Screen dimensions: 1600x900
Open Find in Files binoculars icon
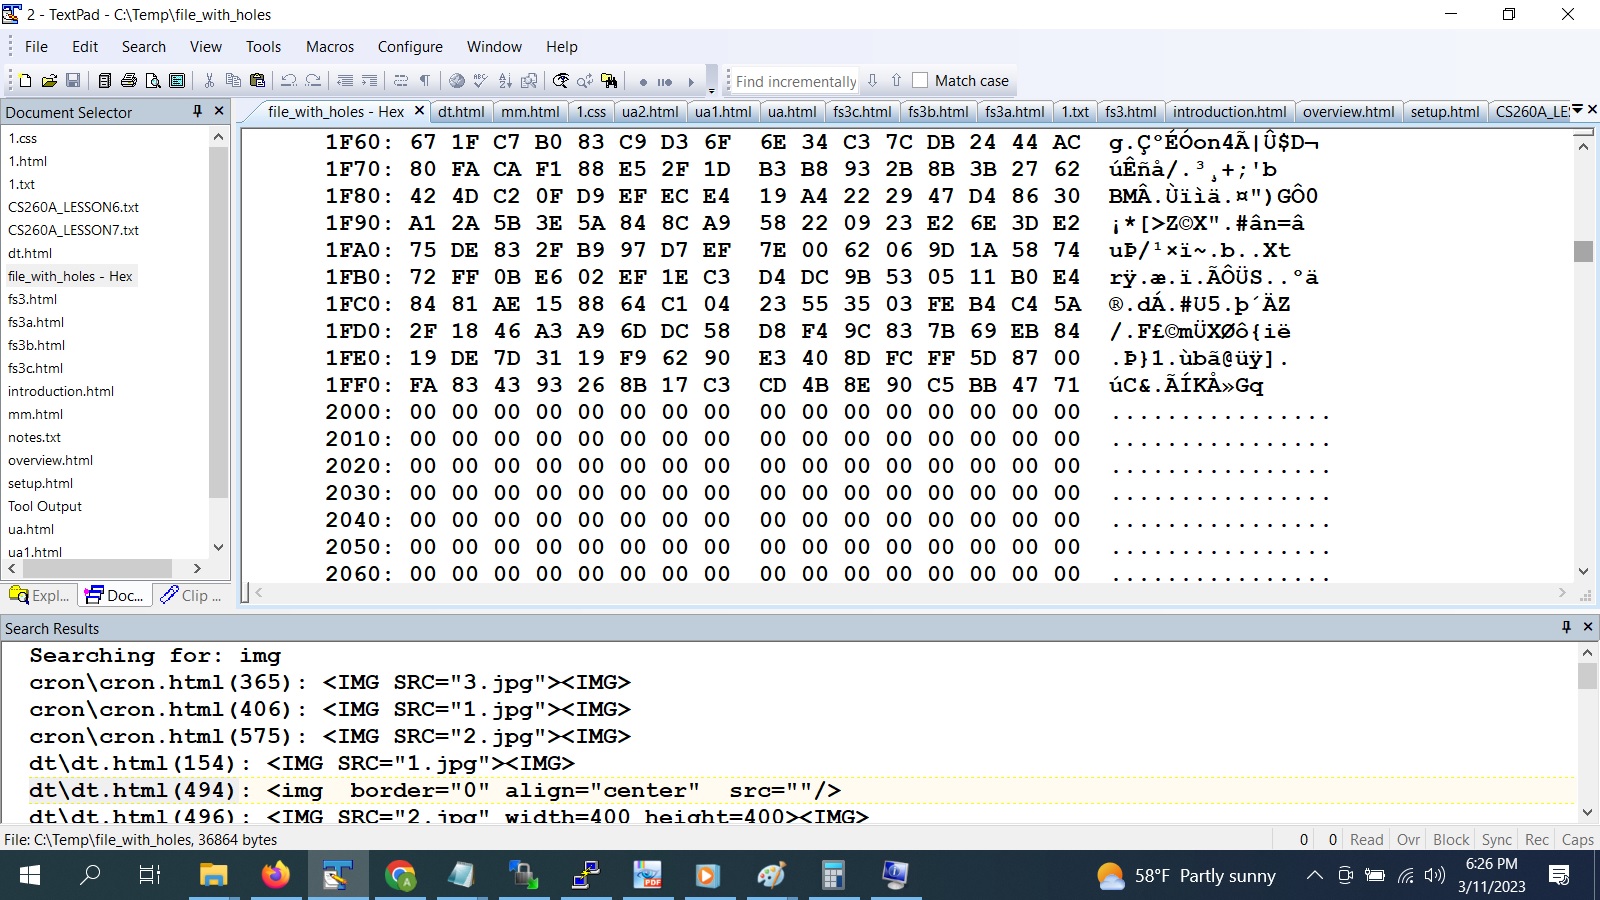609,81
